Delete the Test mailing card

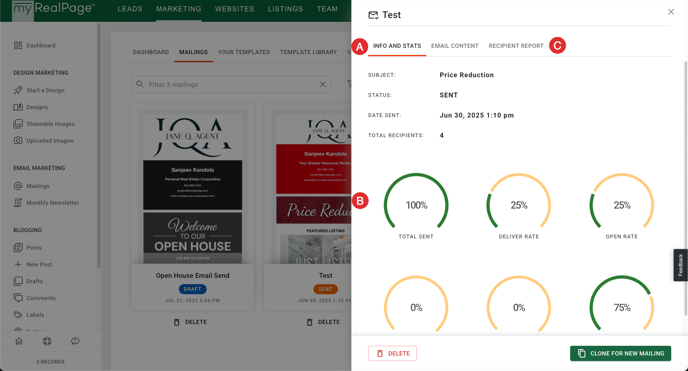coord(323,322)
